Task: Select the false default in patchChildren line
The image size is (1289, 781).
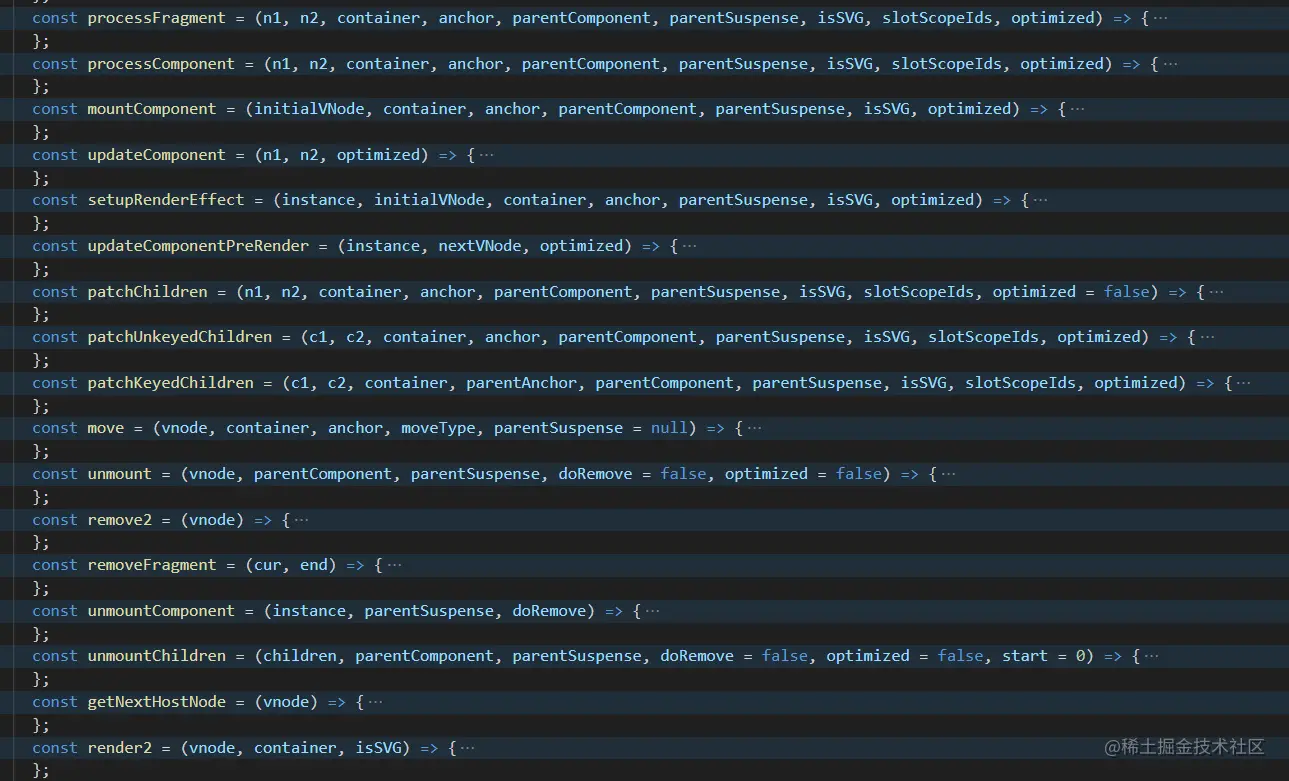Action: [x=1127, y=292]
